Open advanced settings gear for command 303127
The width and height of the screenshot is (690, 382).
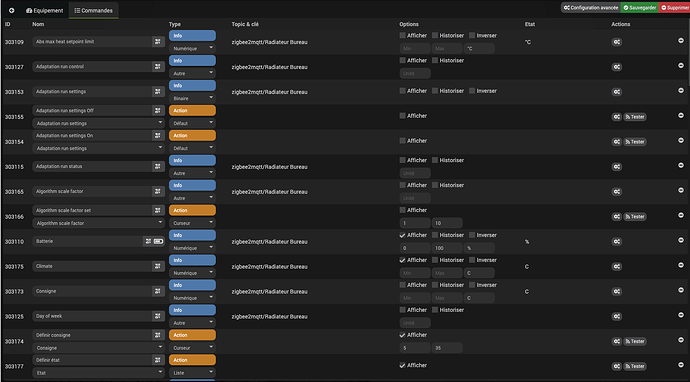tap(617, 67)
